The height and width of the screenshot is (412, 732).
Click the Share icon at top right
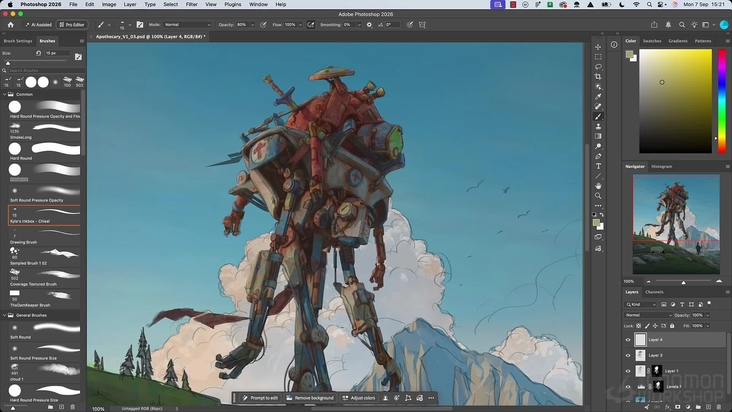pos(654,25)
